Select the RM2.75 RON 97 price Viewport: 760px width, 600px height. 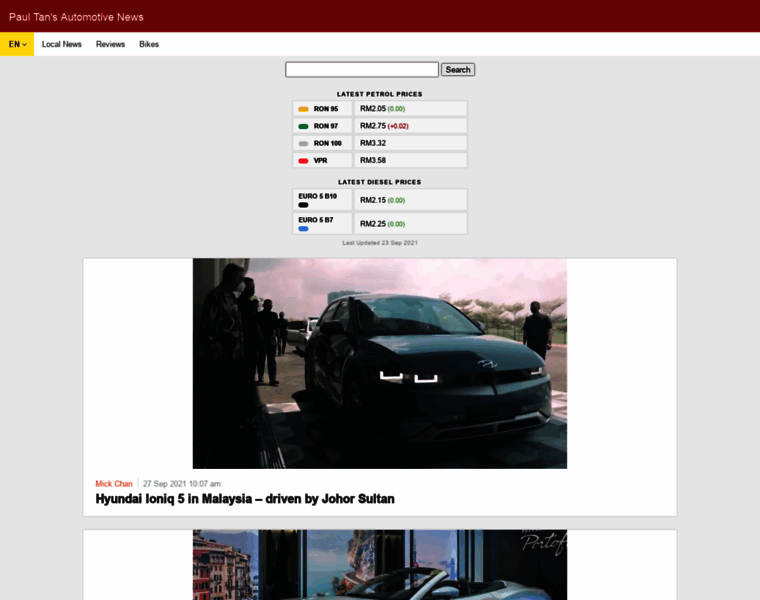pyautogui.click(x=373, y=126)
